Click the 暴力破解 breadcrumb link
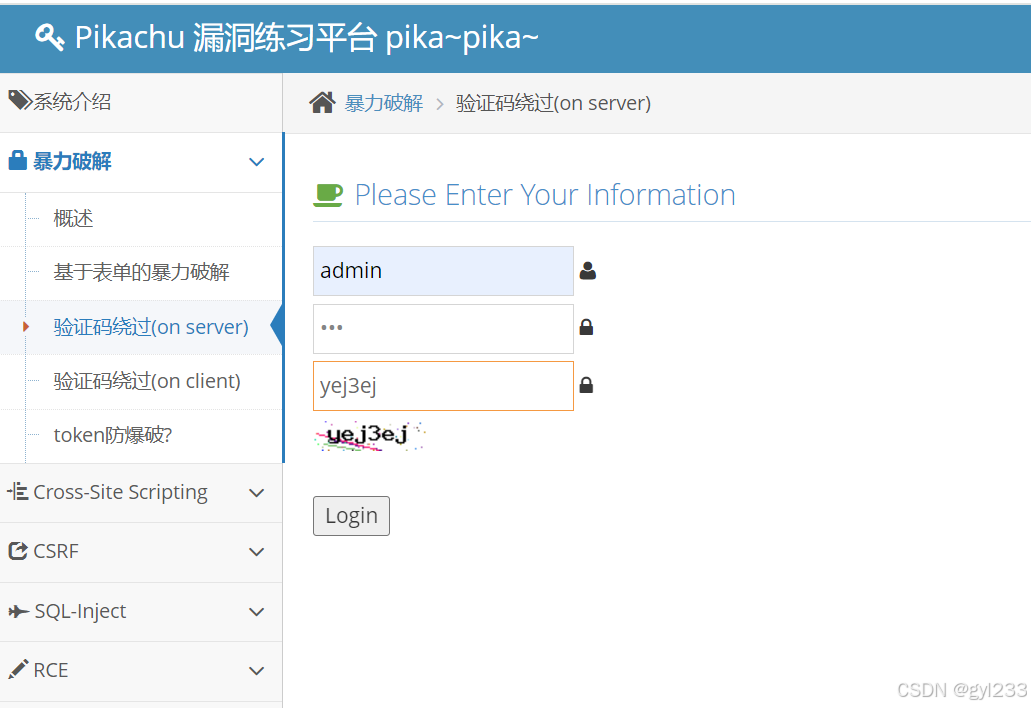The width and height of the screenshot is (1031, 708). [384, 103]
